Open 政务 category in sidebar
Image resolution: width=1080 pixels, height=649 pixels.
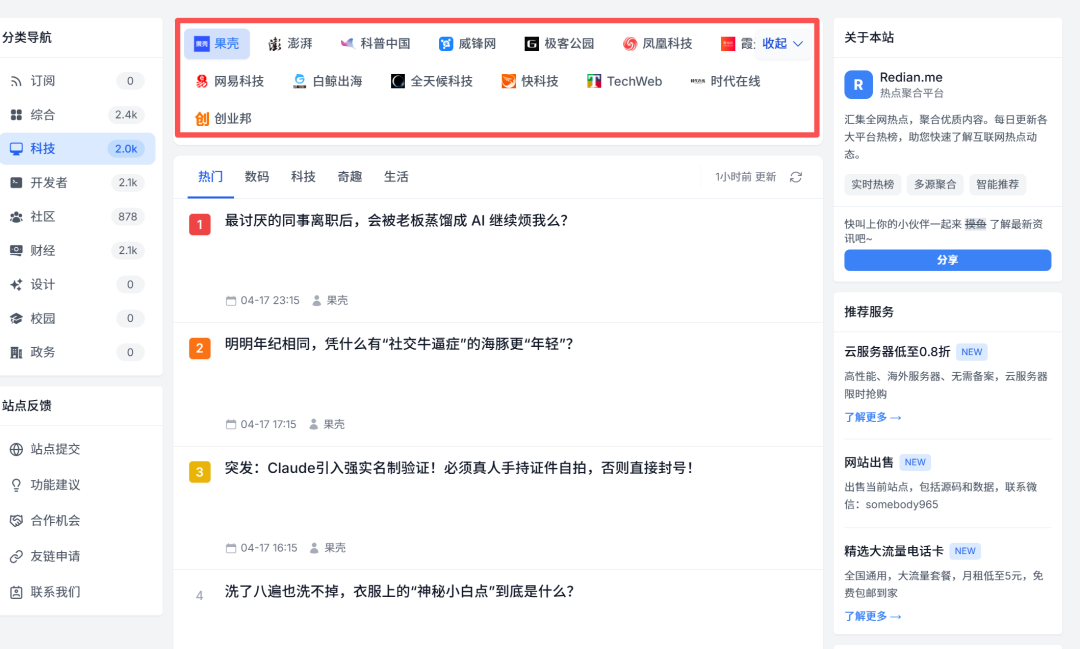pos(78,352)
